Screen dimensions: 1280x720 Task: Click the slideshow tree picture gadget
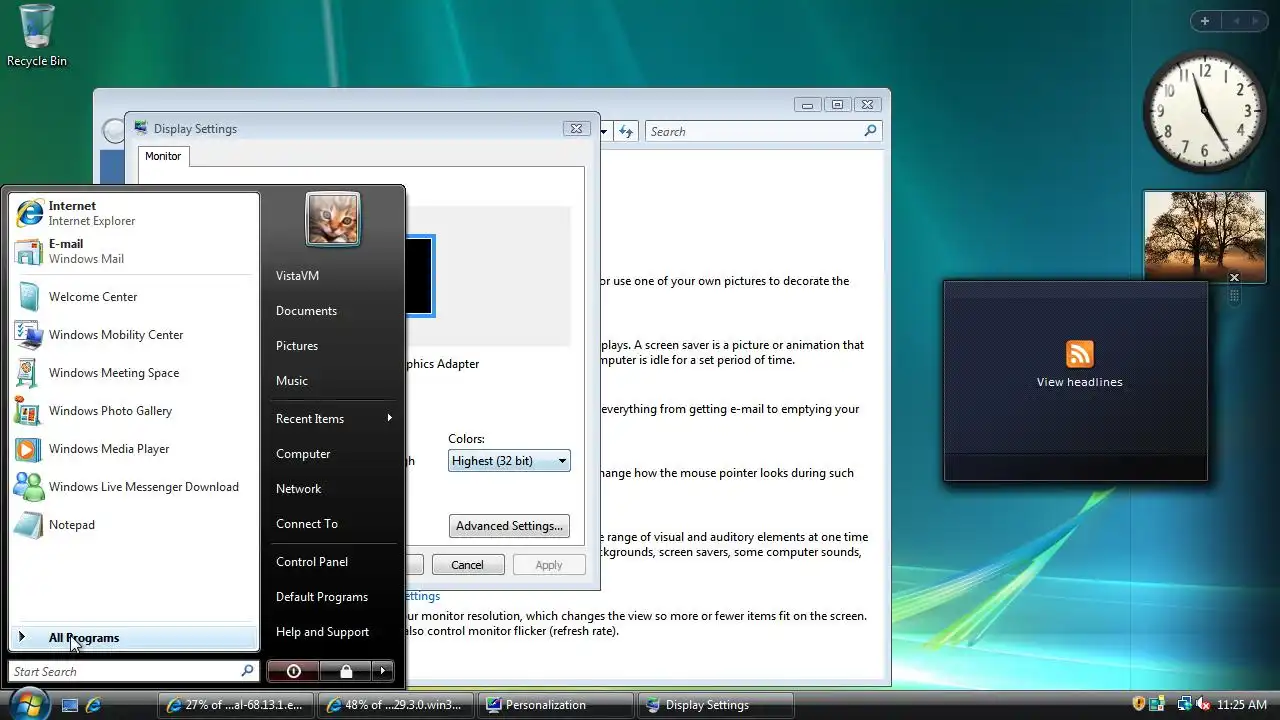(1204, 237)
